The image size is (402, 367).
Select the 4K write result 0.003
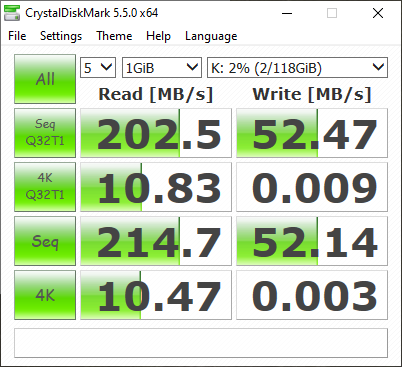pos(312,295)
